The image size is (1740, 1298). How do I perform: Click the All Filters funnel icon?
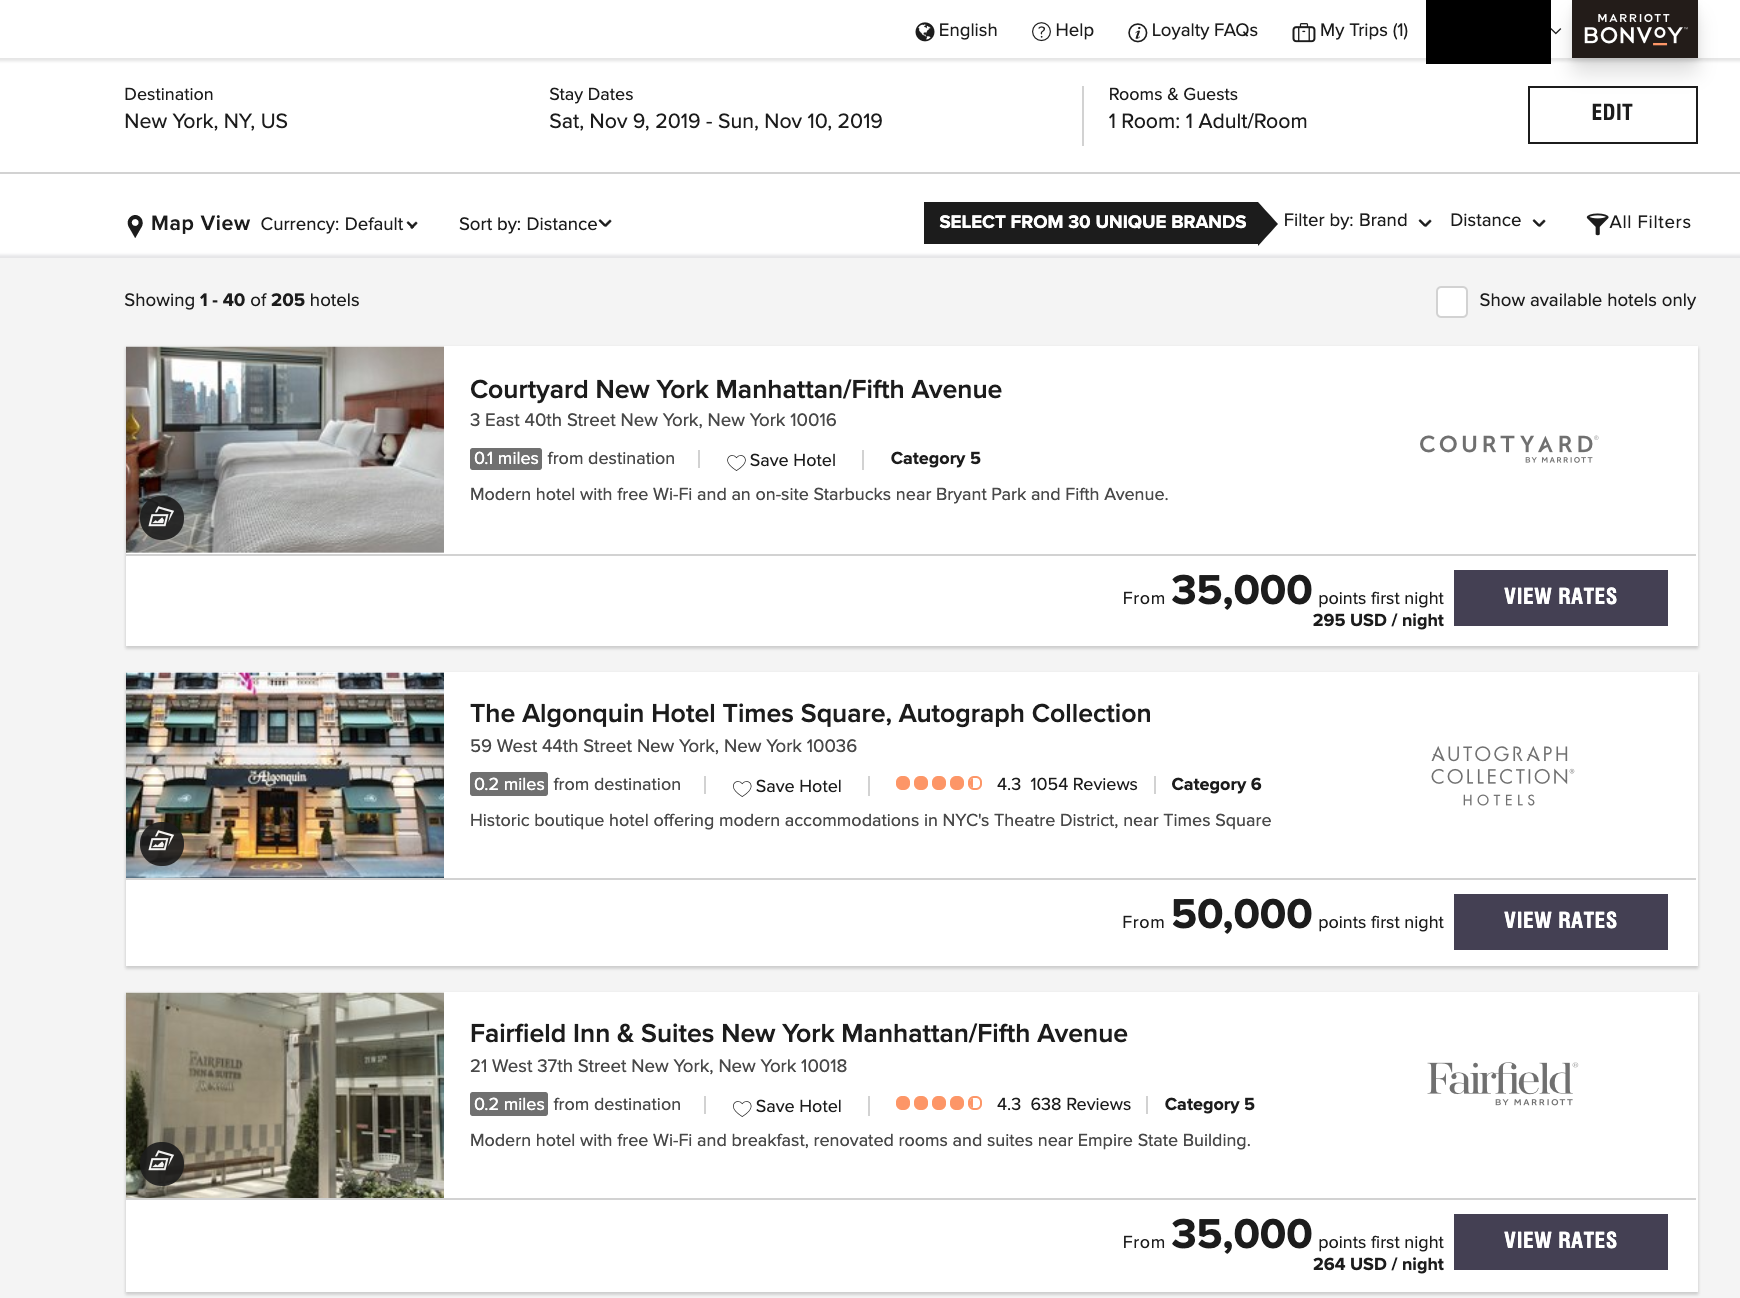pyautogui.click(x=1597, y=224)
